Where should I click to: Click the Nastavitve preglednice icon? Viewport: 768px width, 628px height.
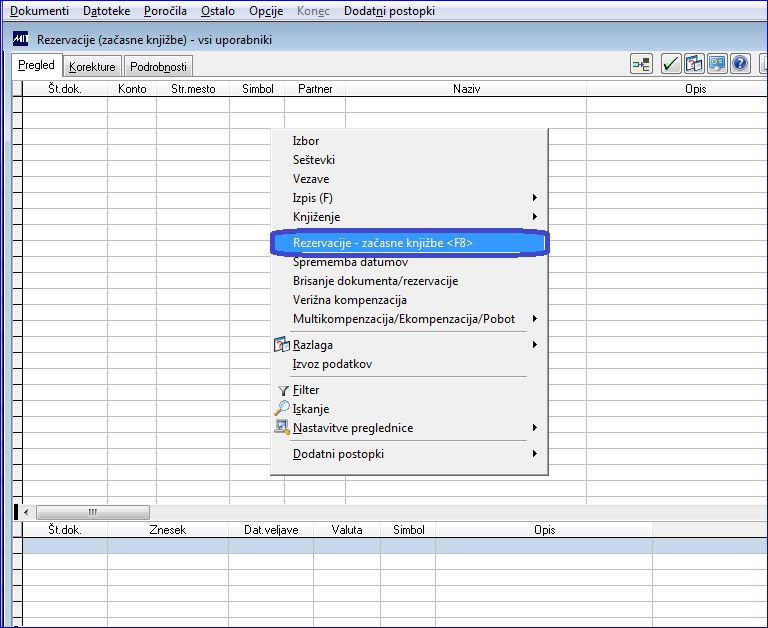tap(282, 427)
